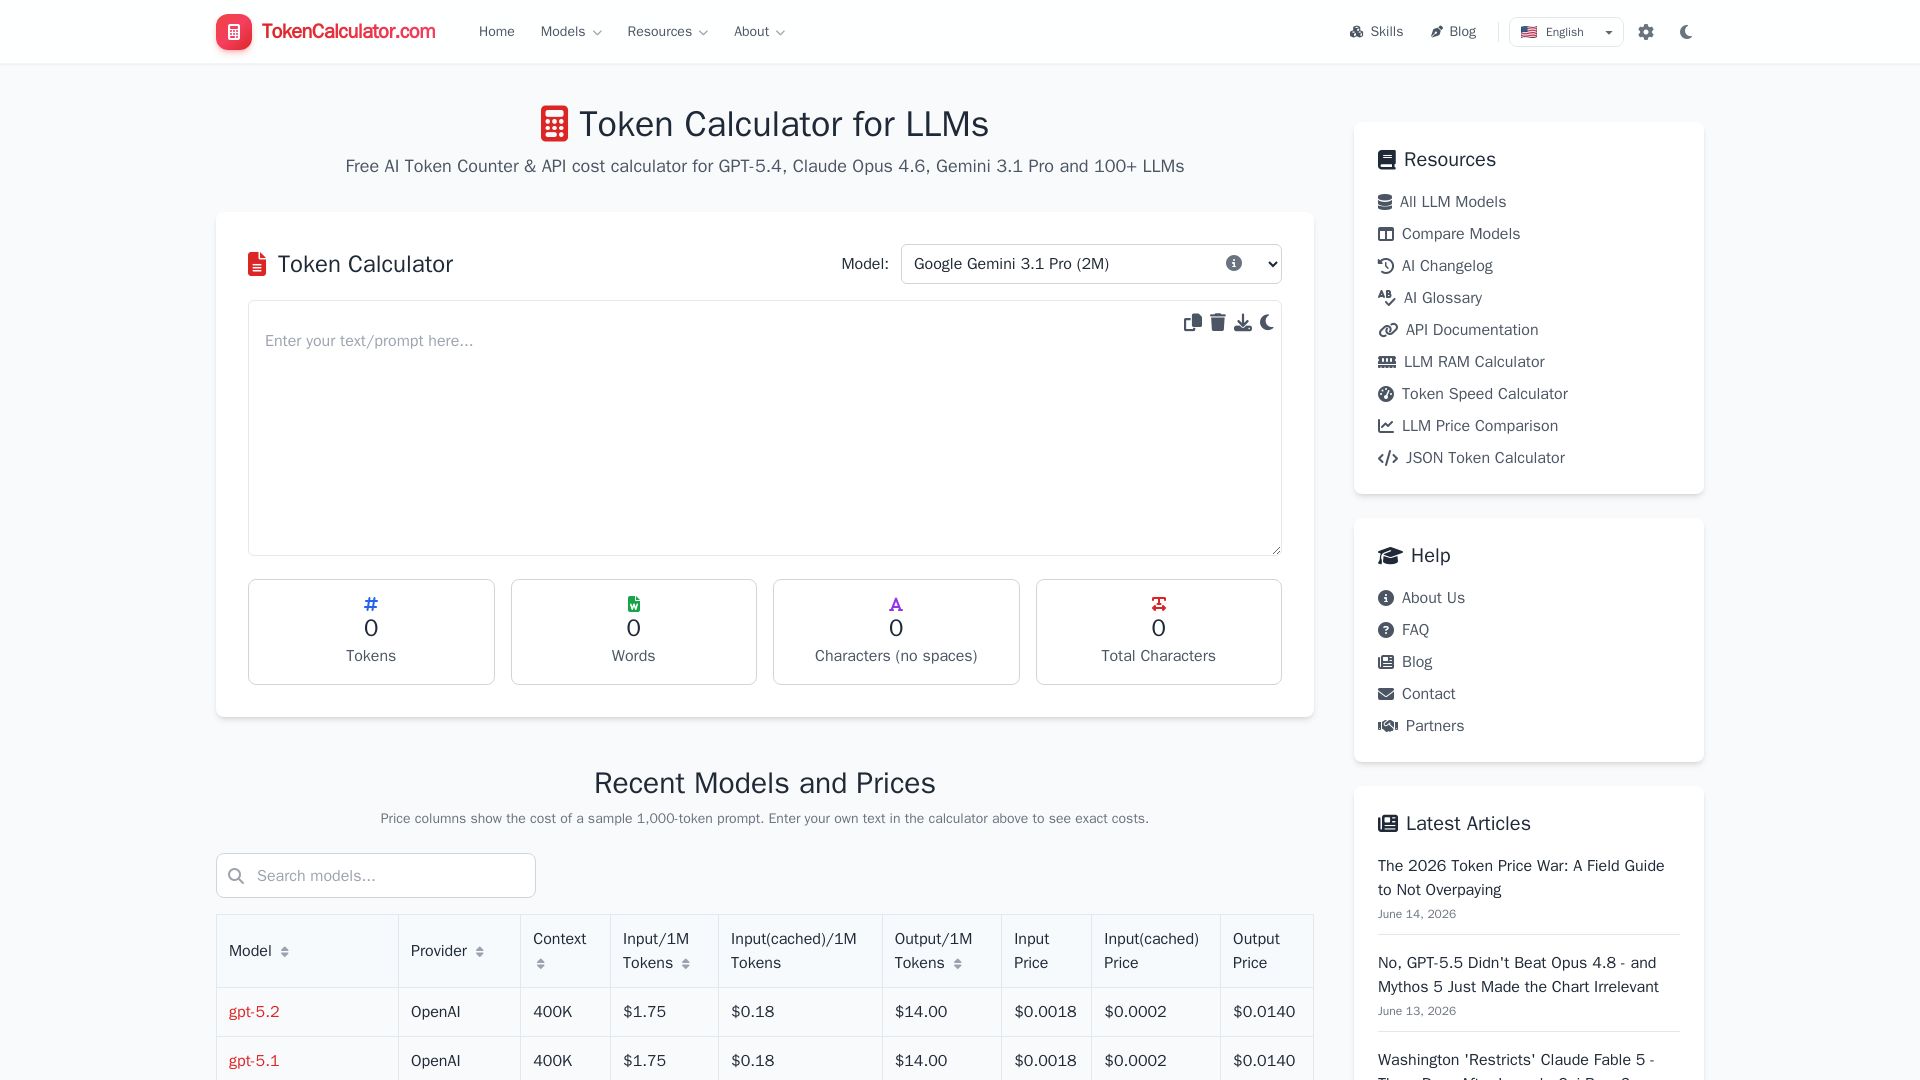This screenshot has width=1920, height=1080.
Task: Open the About Us help link
Action: pos(1433,598)
